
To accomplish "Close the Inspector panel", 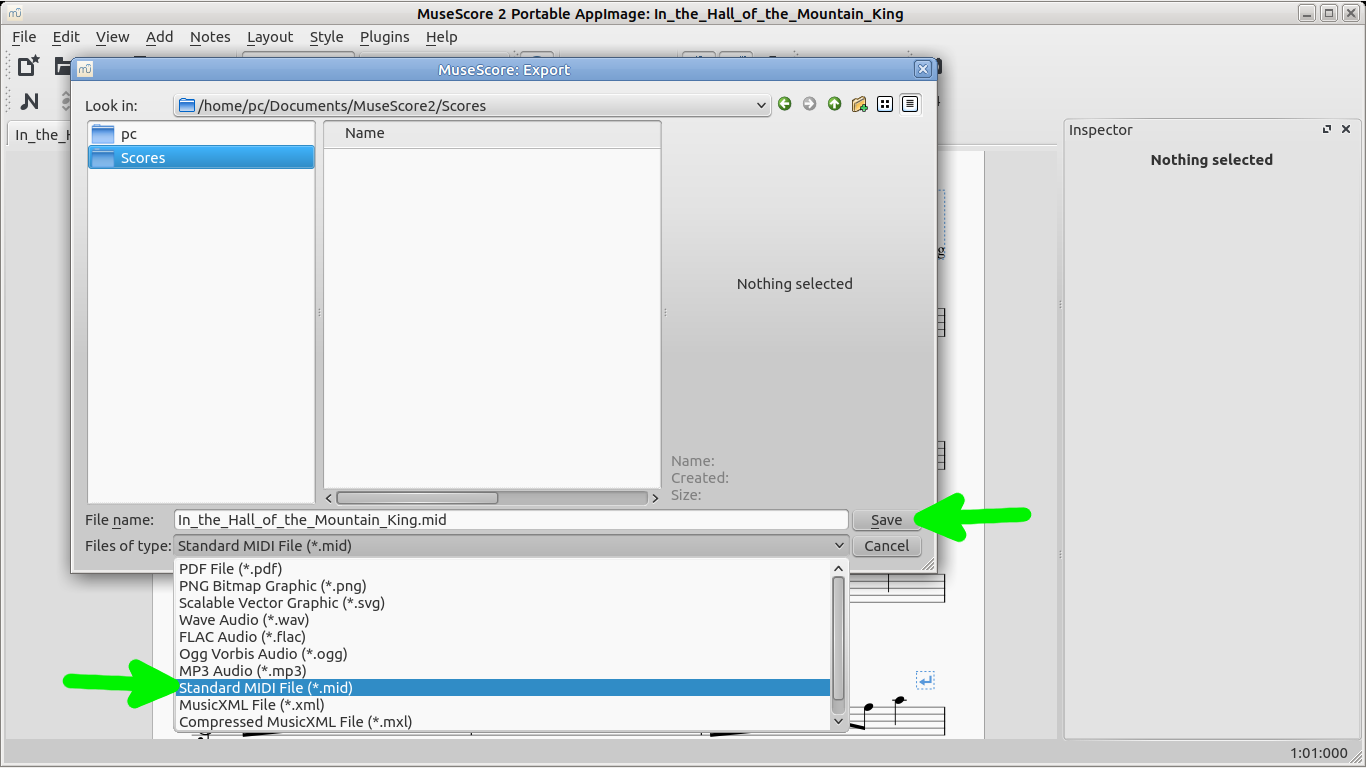I will tap(1346, 130).
